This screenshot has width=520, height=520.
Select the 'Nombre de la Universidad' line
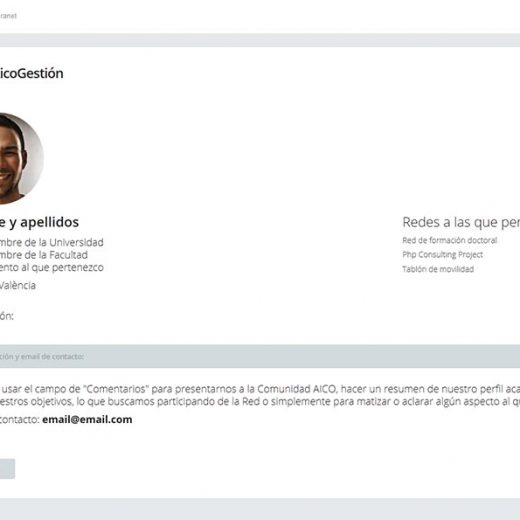coord(51,242)
